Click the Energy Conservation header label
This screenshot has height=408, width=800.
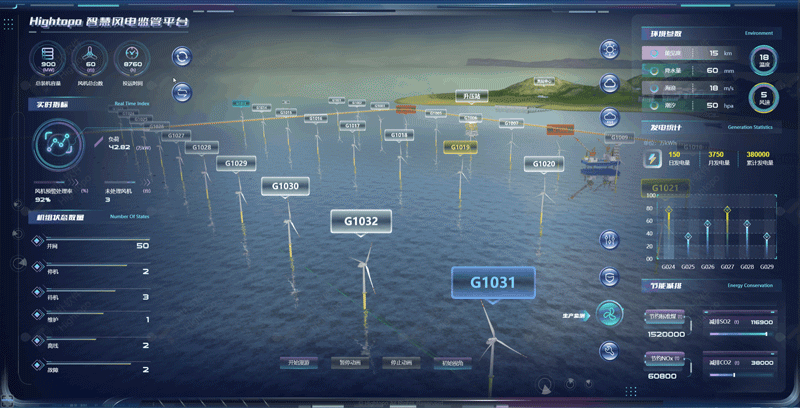pyautogui.click(x=750, y=286)
